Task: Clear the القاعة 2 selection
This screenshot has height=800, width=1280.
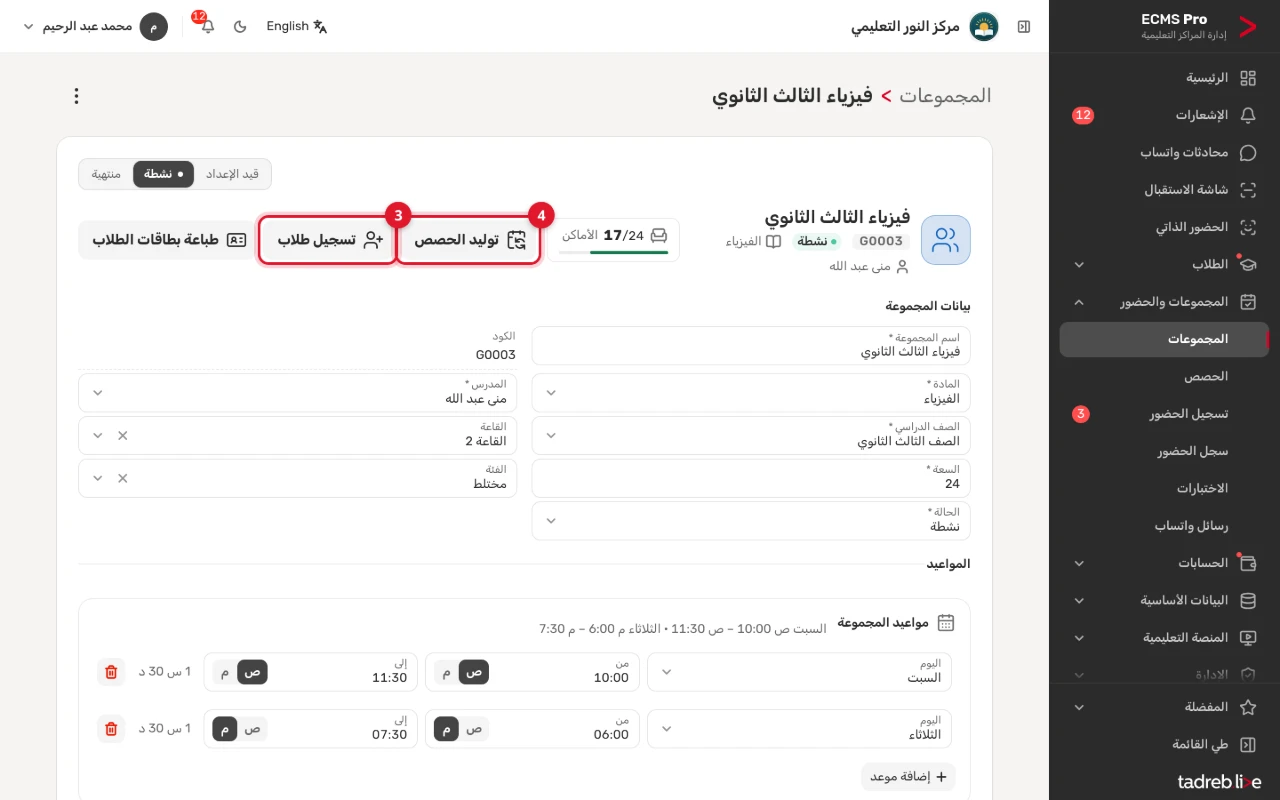Action: 123,436
